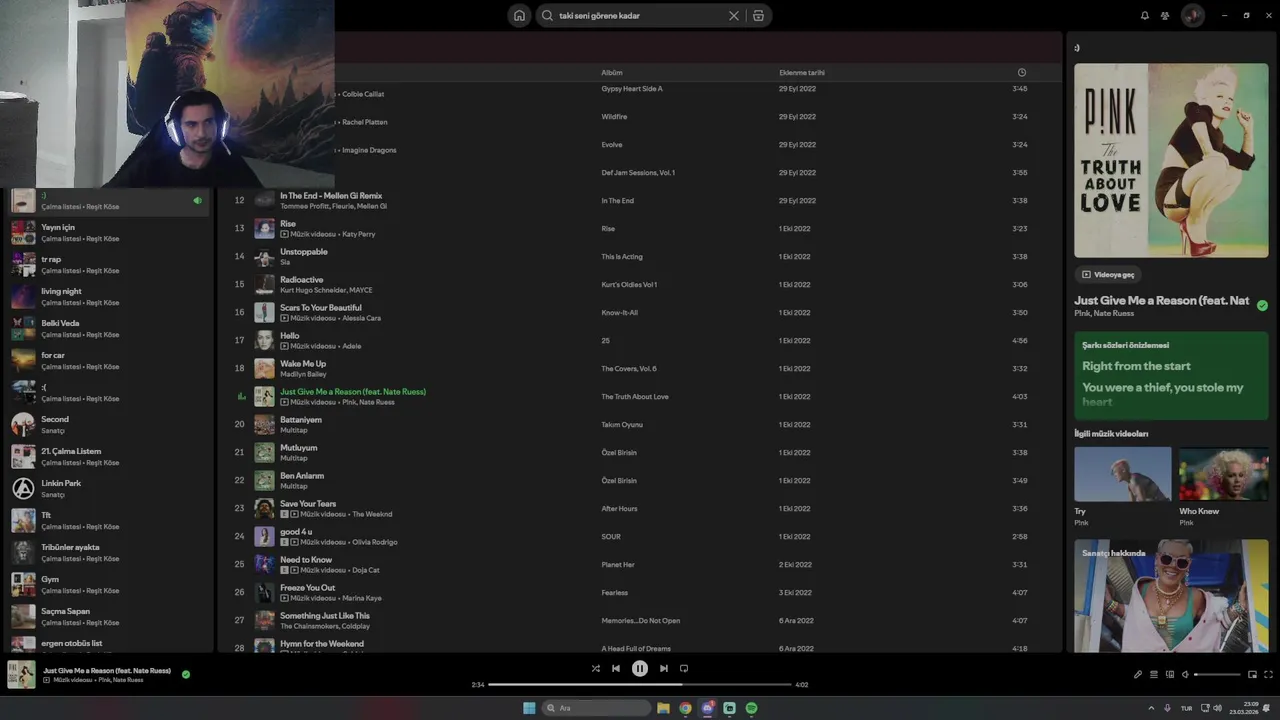Open the mini player
This screenshot has width=1280, height=720.
pyautogui.click(x=1252, y=674)
